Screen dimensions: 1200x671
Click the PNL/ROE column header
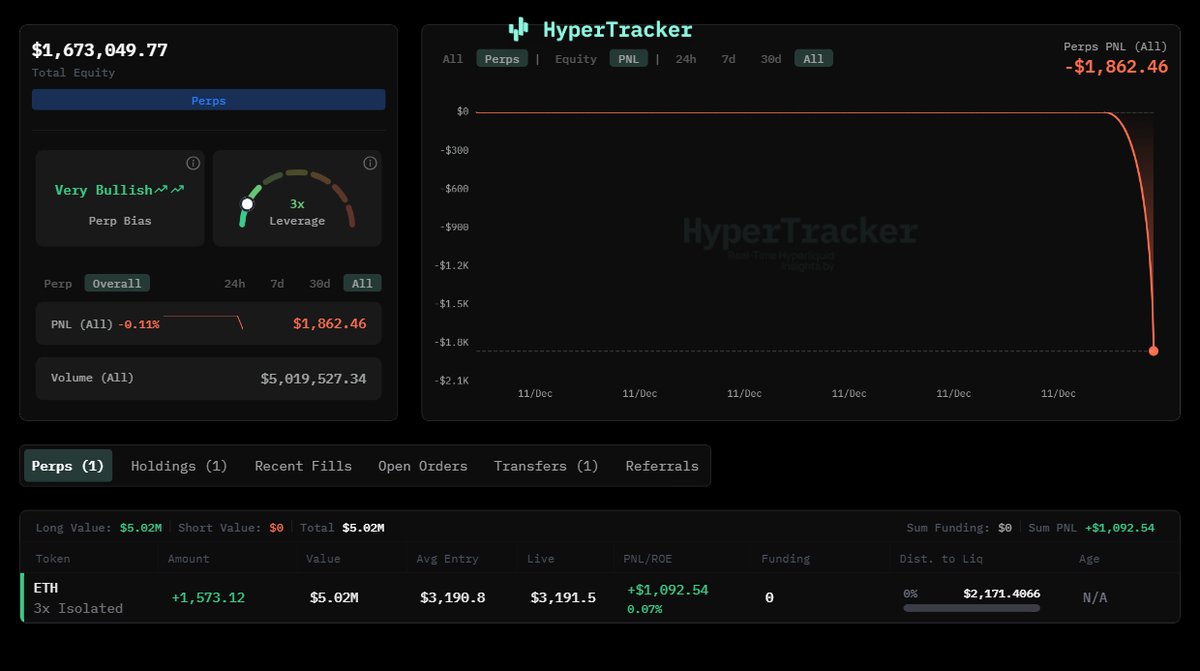[649, 559]
